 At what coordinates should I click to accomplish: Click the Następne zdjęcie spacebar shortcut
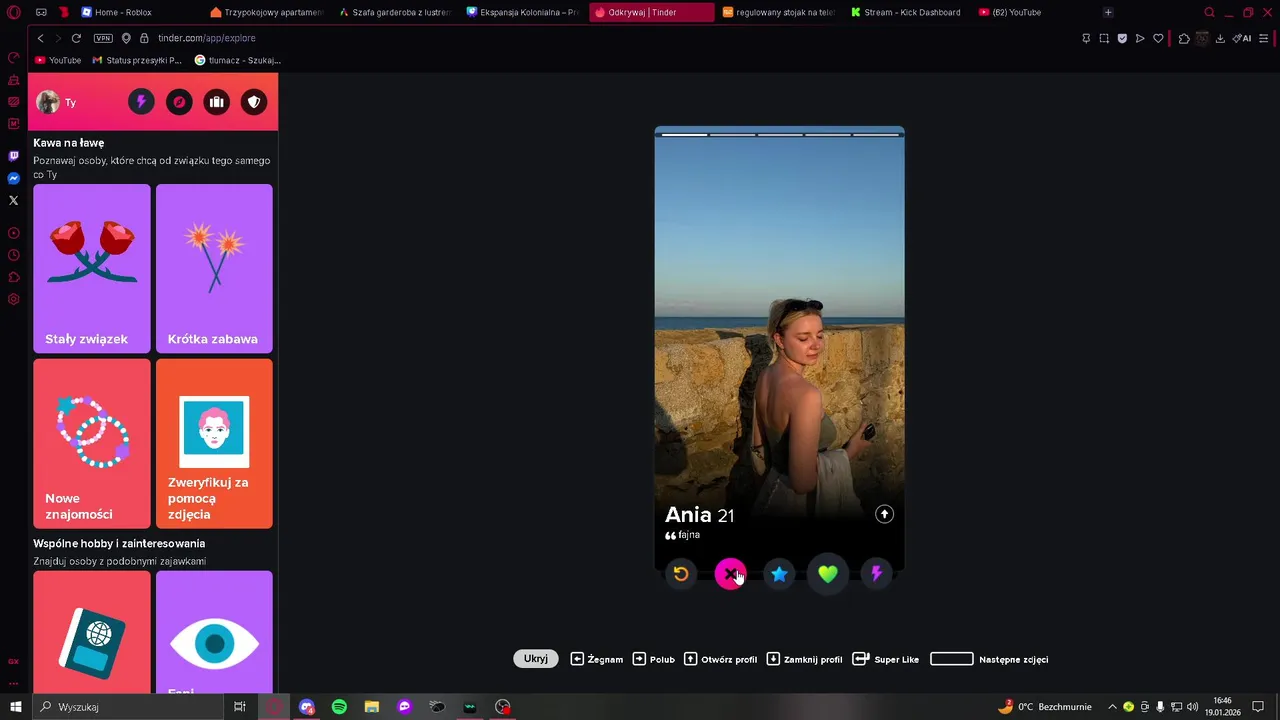989,659
